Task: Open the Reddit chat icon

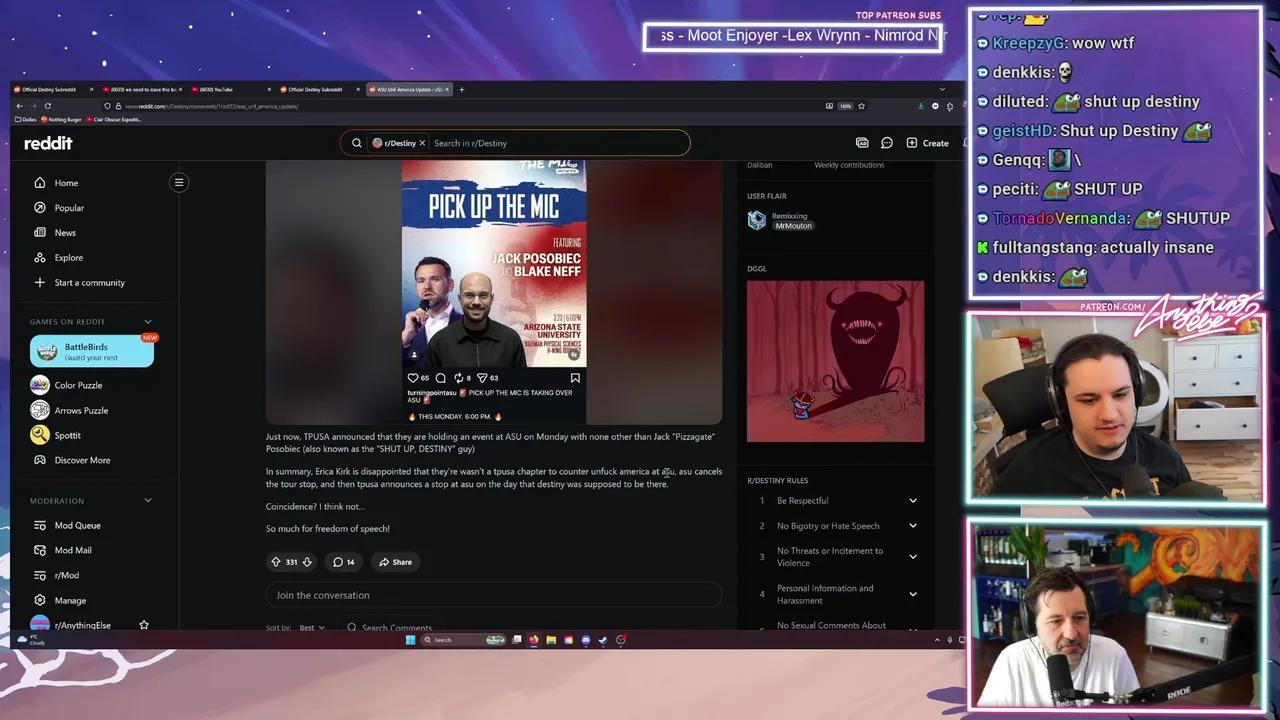Action: point(887,143)
